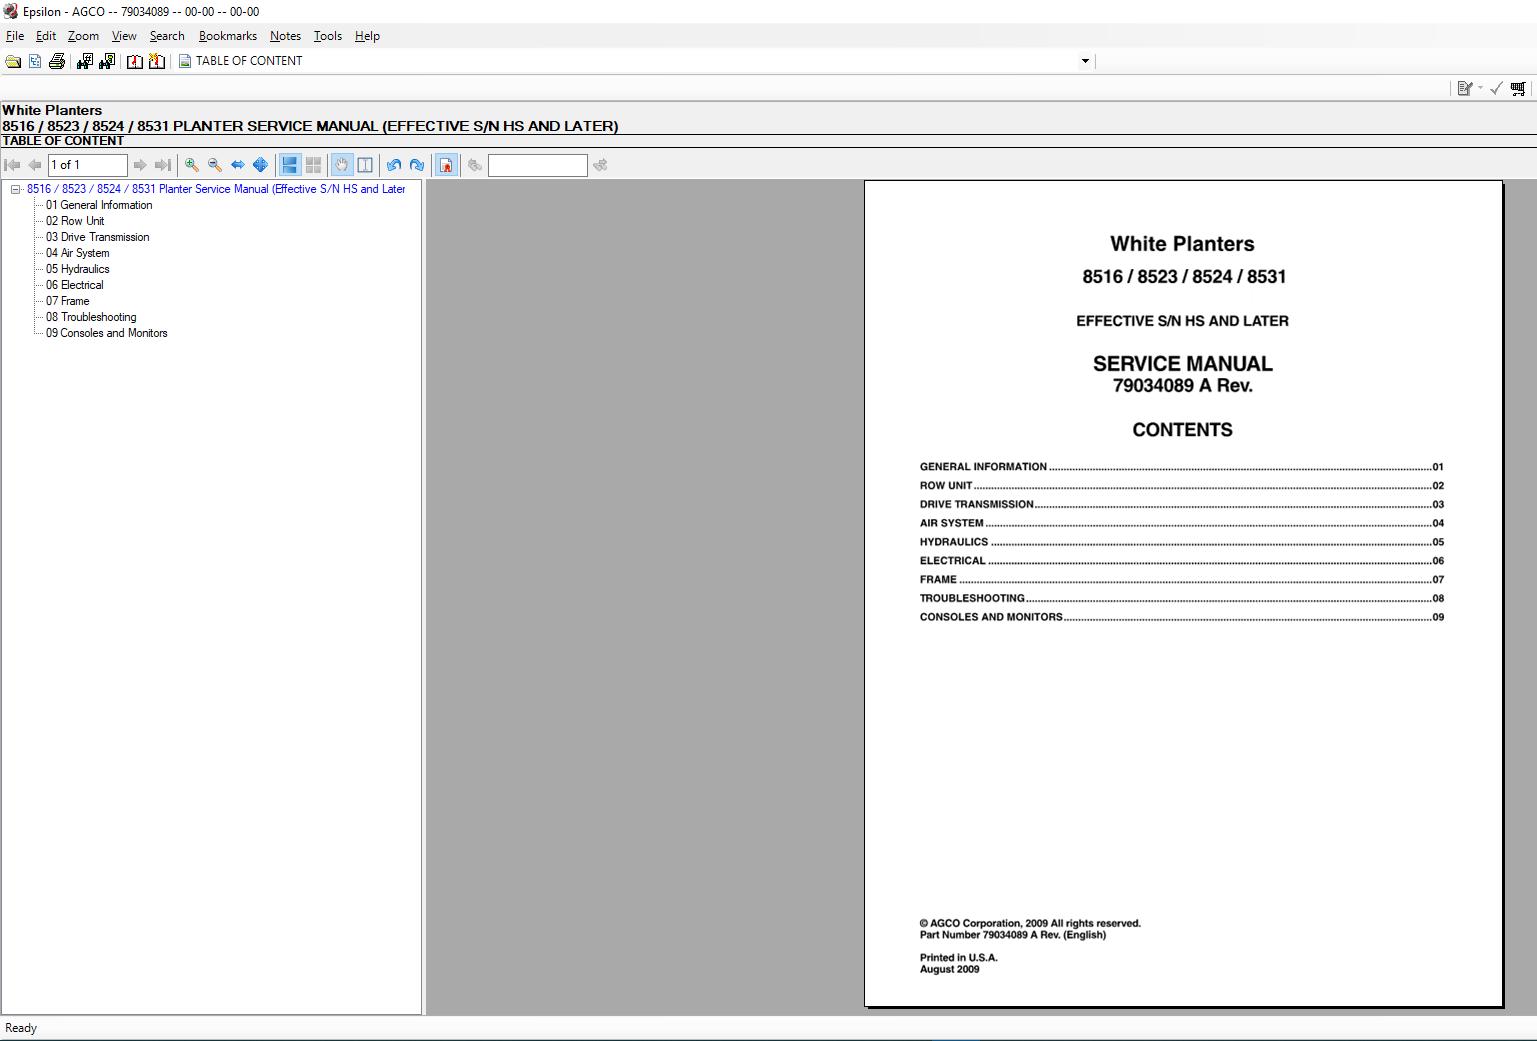
Task: Click the first binoculars search icon
Action: [84, 61]
